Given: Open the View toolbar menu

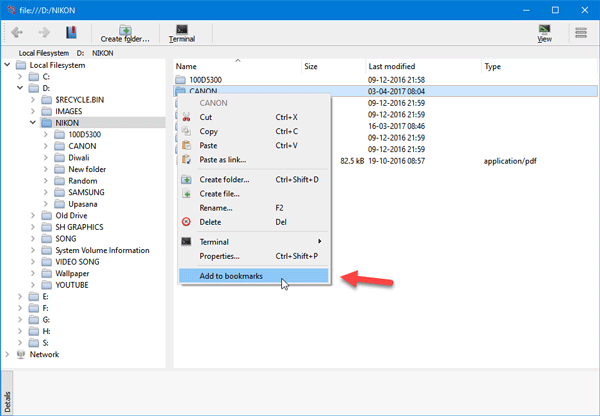Looking at the screenshot, I should pos(544,34).
